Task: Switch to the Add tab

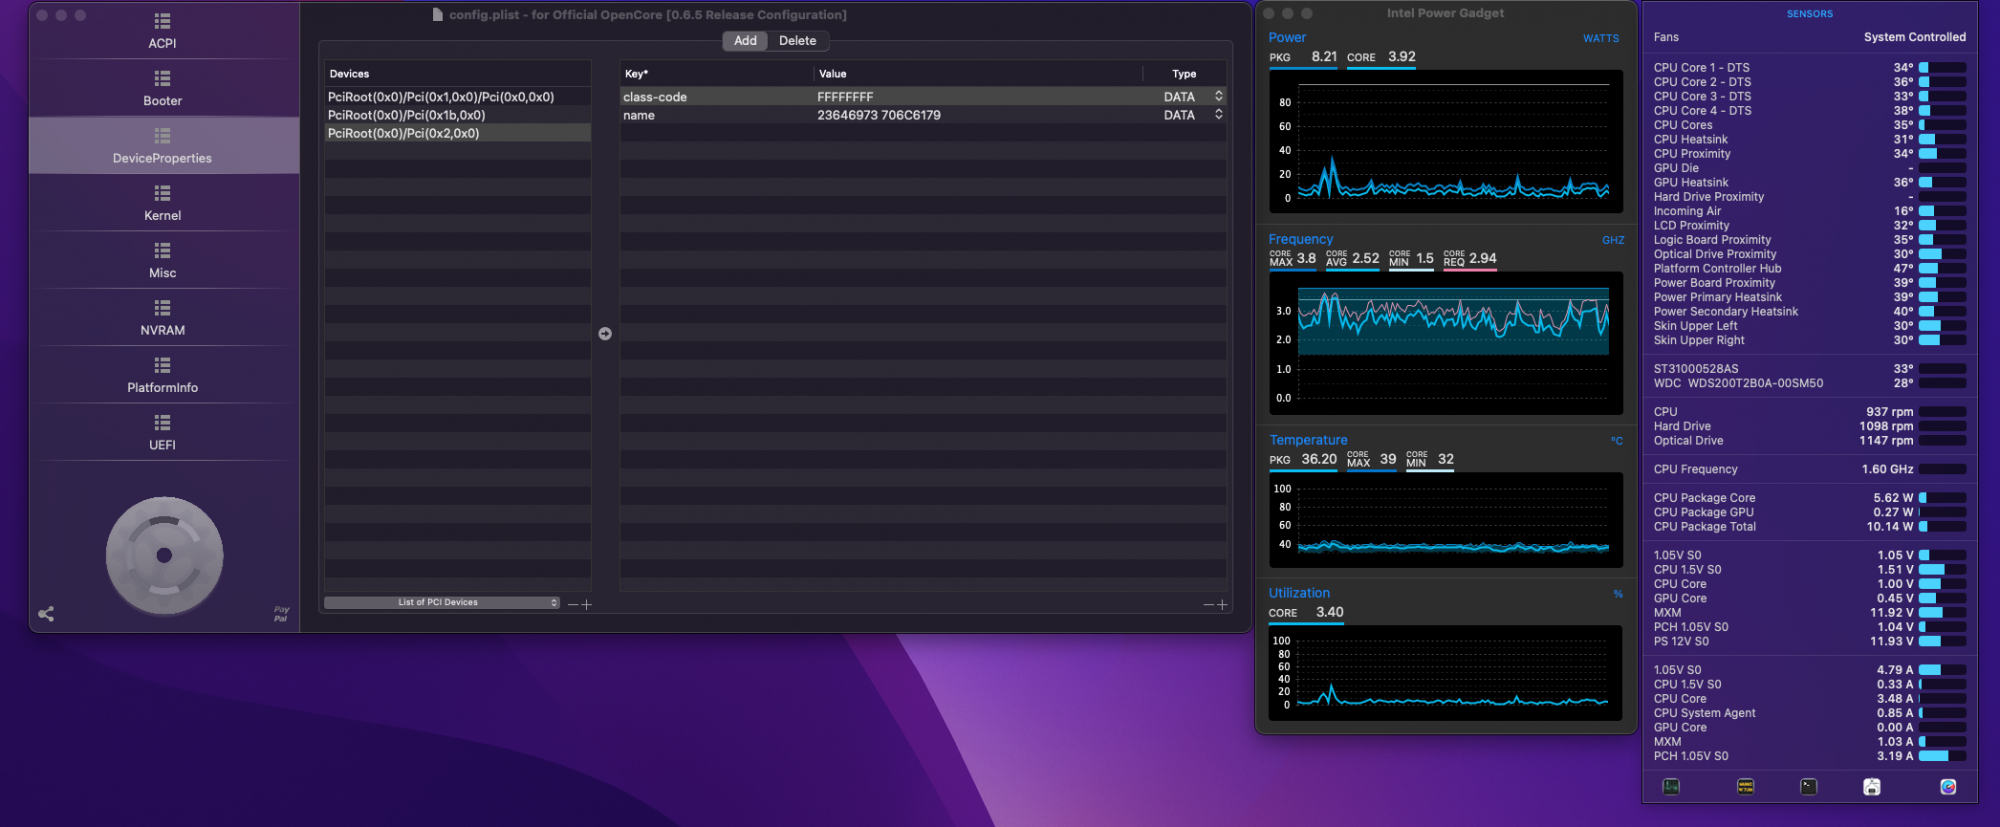Action: (745, 41)
